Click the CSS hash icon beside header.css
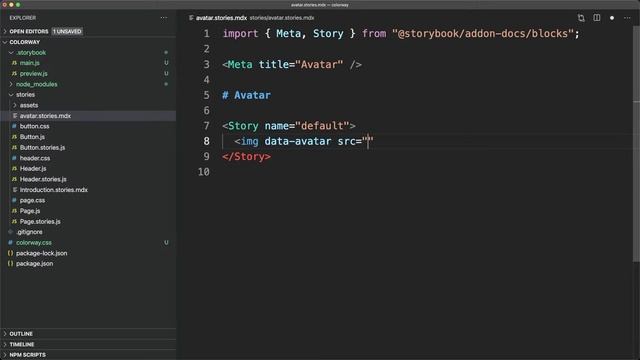Image resolution: width=640 pixels, height=360 pixels. (x=14, y=158)
